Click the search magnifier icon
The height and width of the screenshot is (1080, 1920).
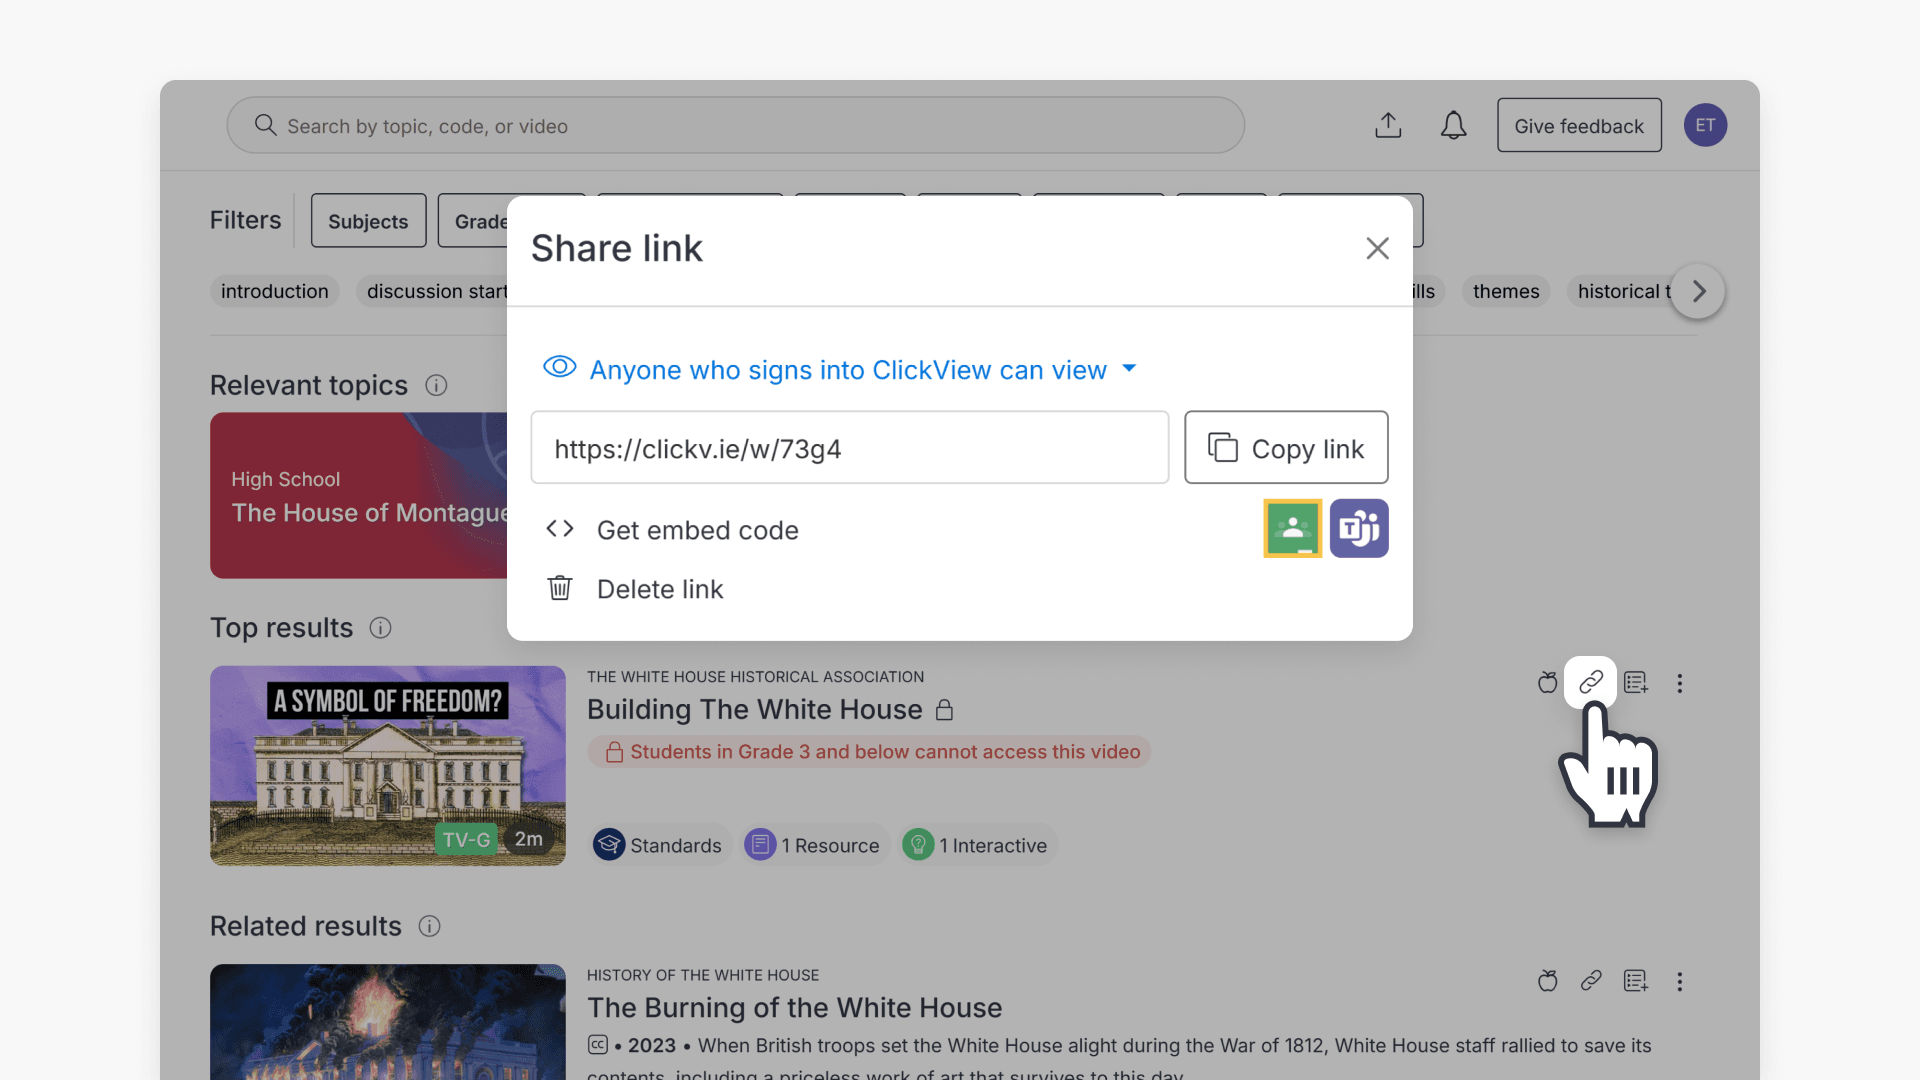(x=265, y=125)
